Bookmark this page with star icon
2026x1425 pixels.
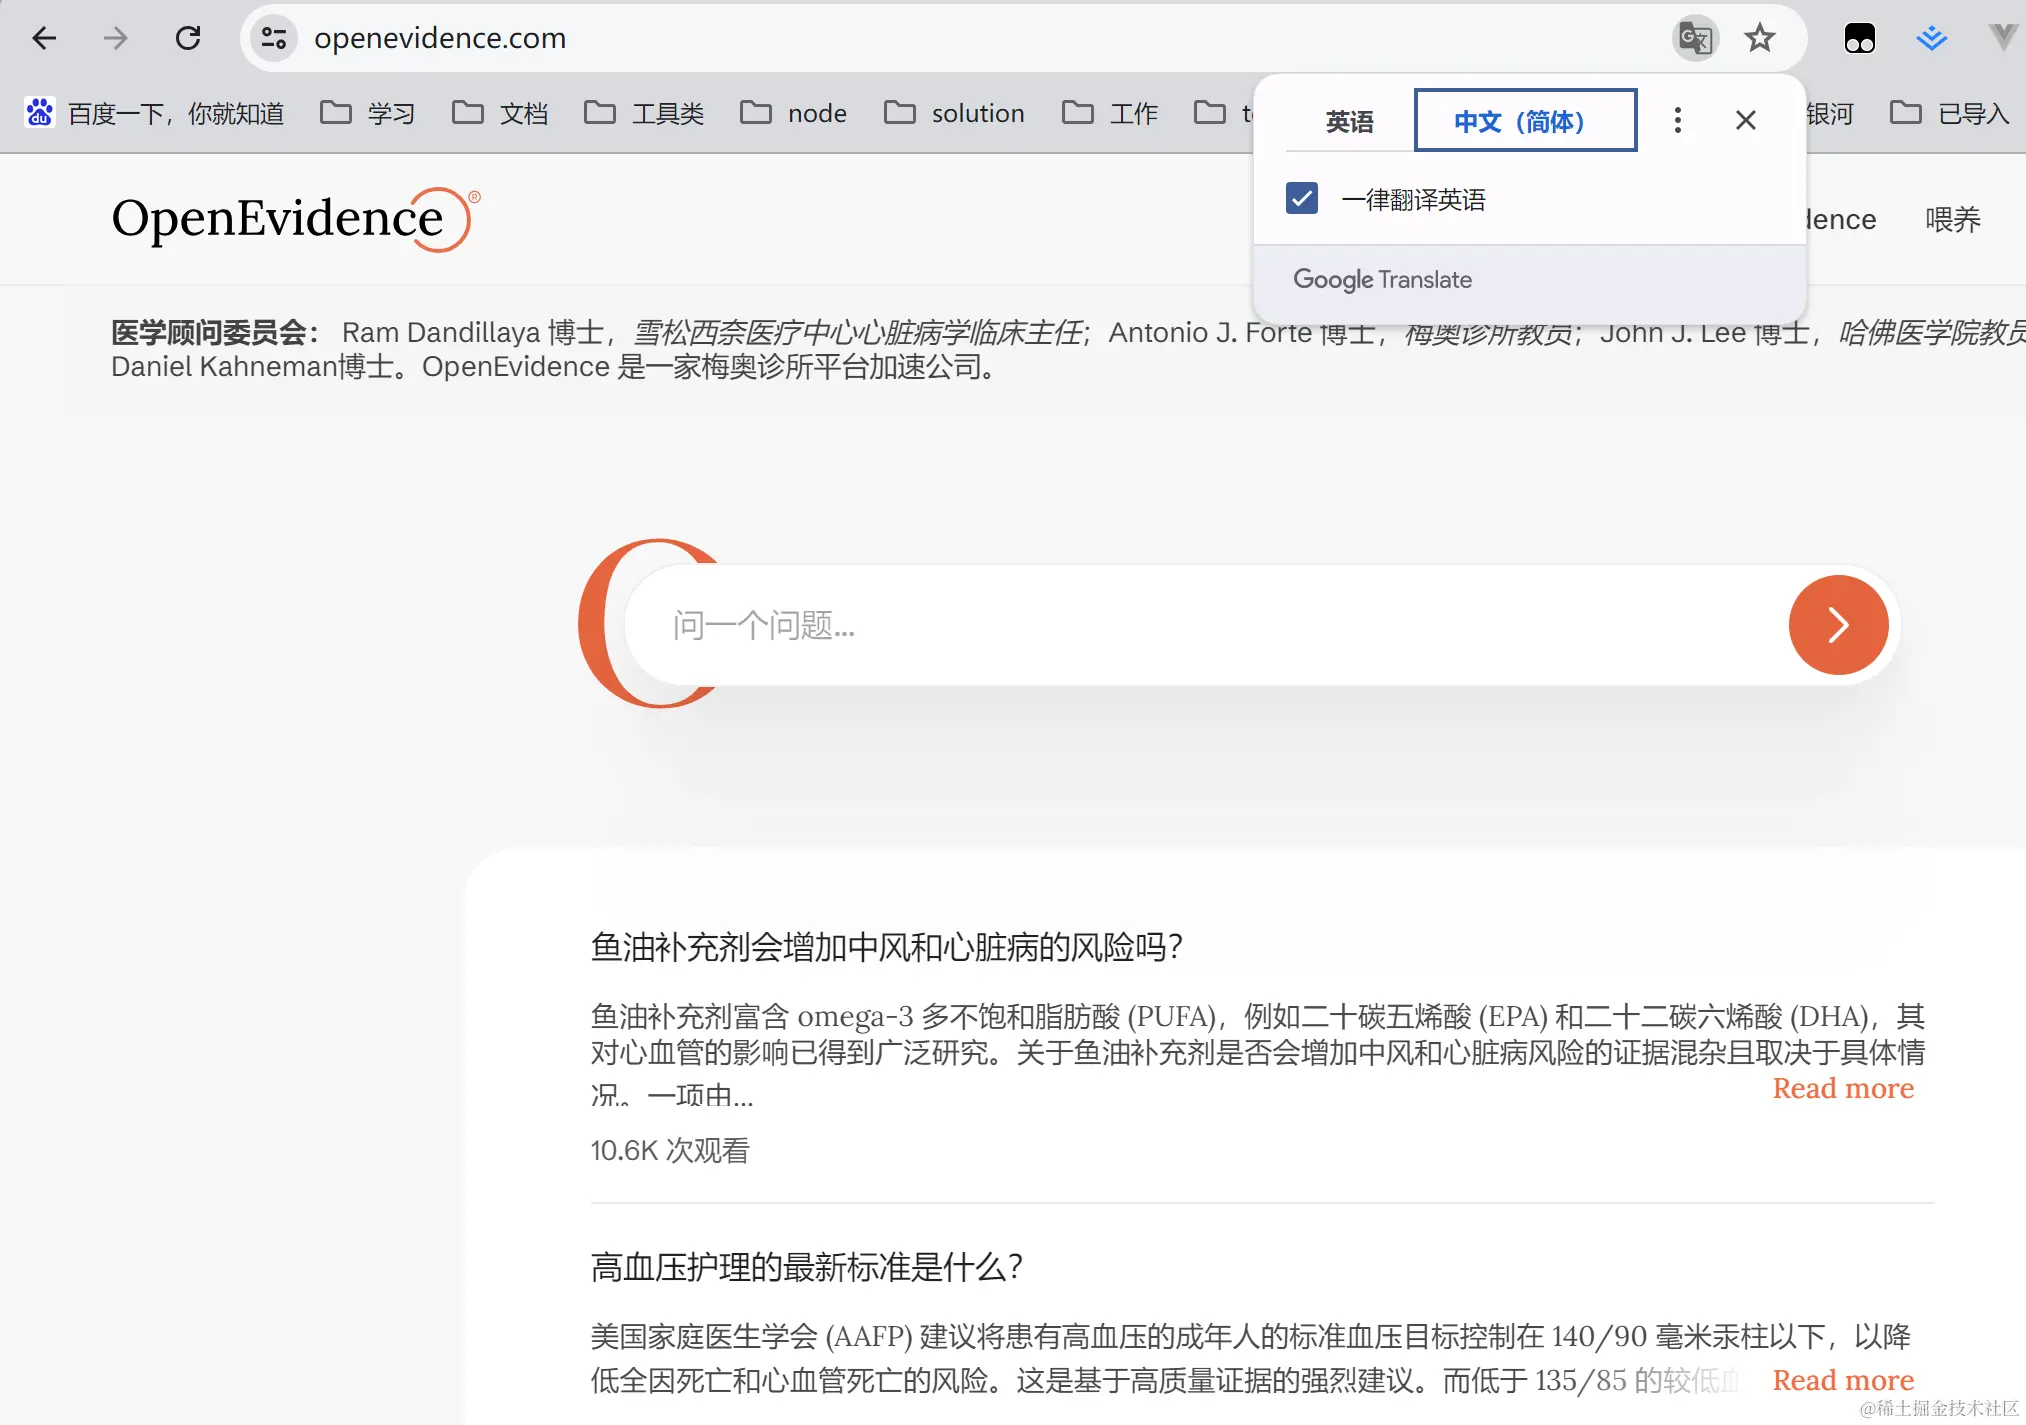pos(1759,38)
